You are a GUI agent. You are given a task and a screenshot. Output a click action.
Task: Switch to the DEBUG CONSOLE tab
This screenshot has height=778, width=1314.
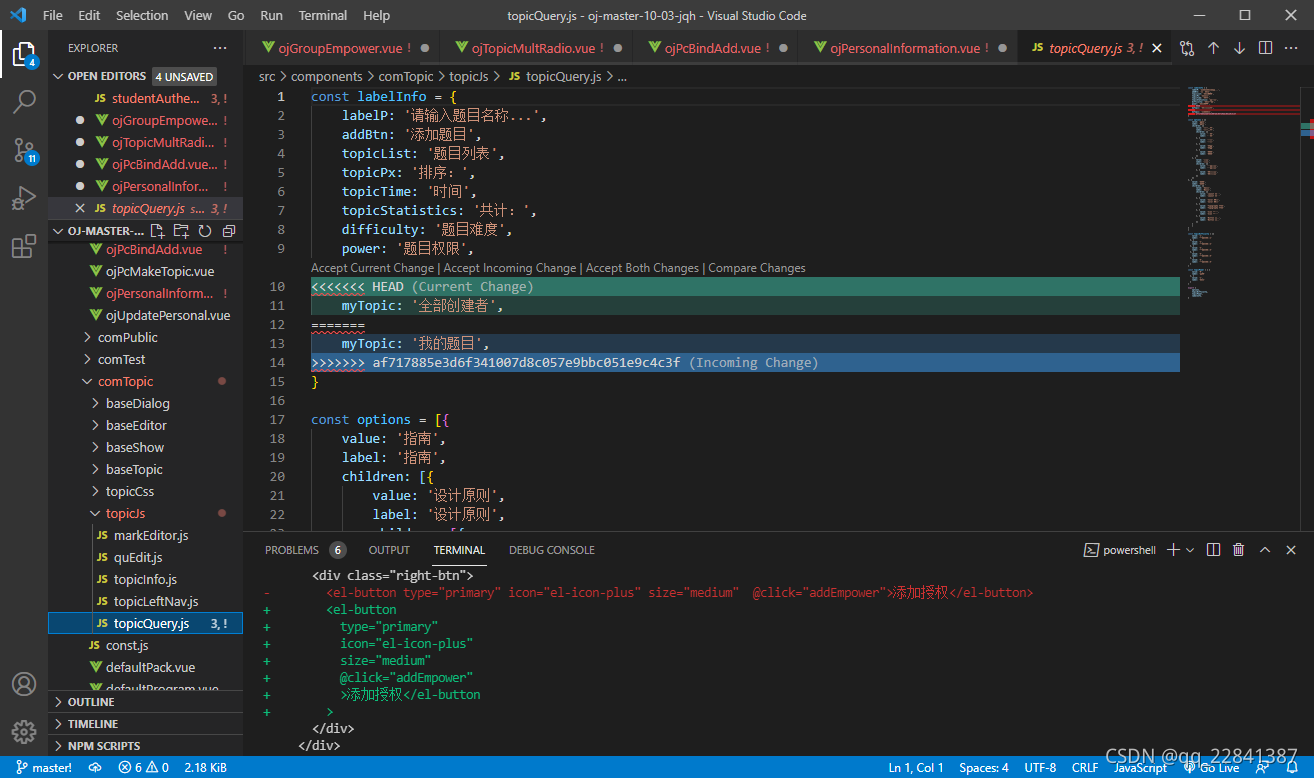(552, 550)
